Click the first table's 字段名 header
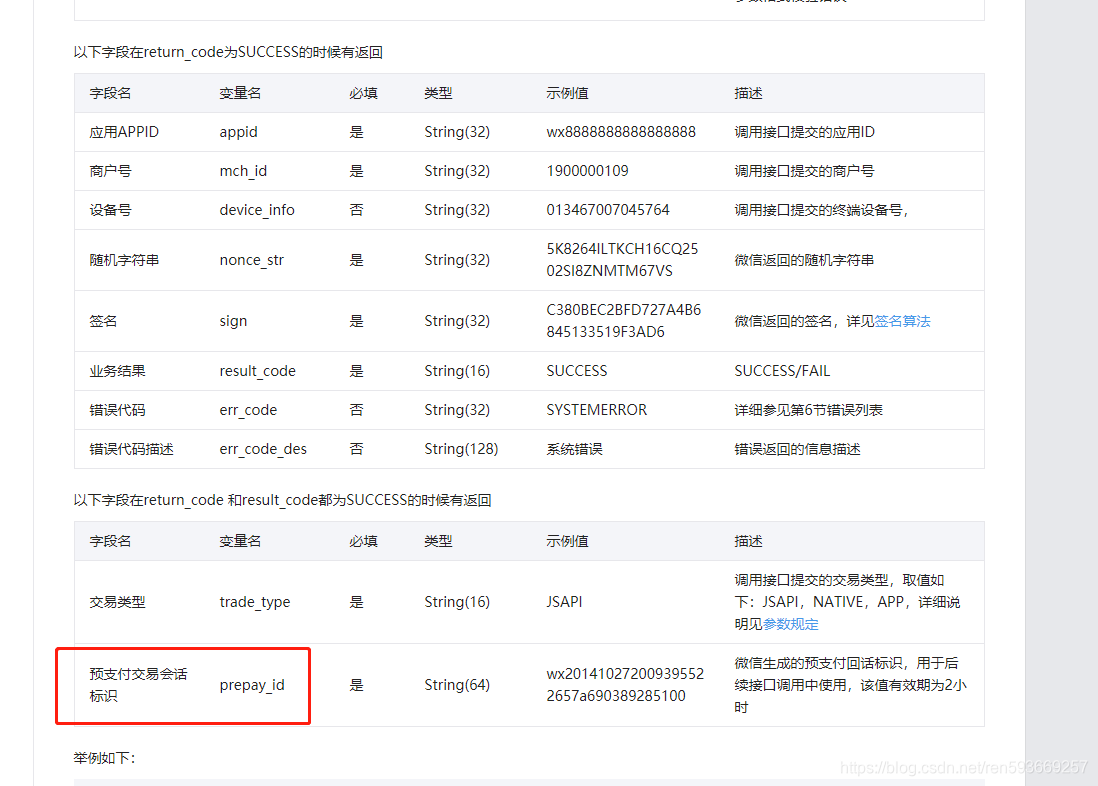 [x=110, y=93]
